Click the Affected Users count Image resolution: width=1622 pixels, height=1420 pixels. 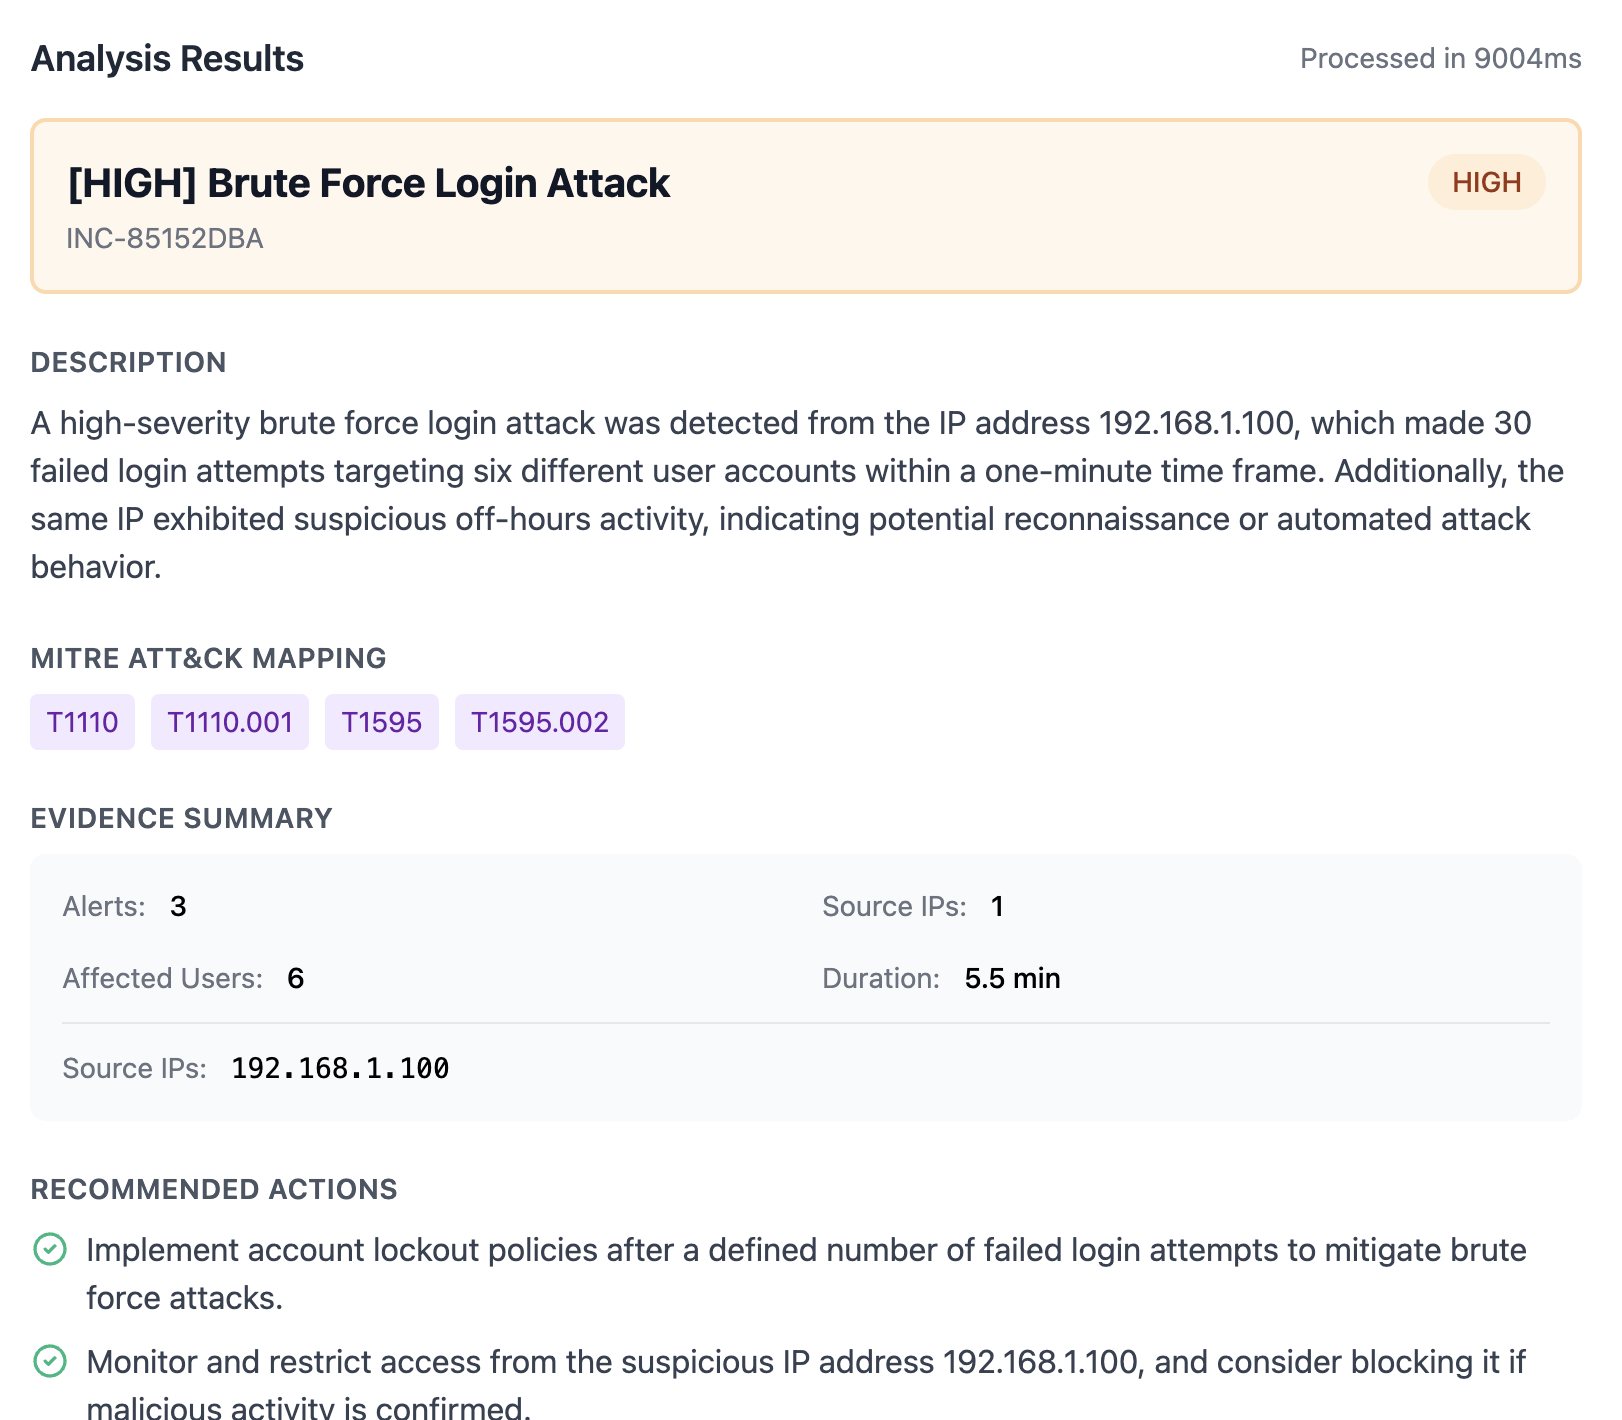[x=295, y=978]
